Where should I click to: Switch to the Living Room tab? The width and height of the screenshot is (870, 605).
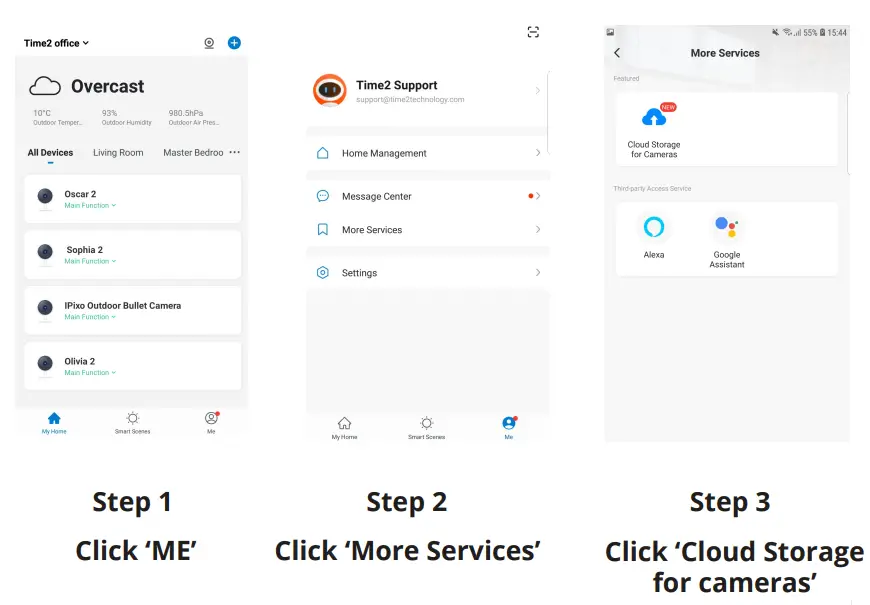click(x=118, y=153)
